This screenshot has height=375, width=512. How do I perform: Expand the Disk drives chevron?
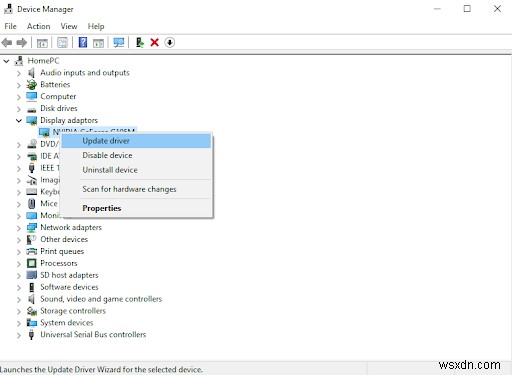pyautogui.click(x=19, y=109)
